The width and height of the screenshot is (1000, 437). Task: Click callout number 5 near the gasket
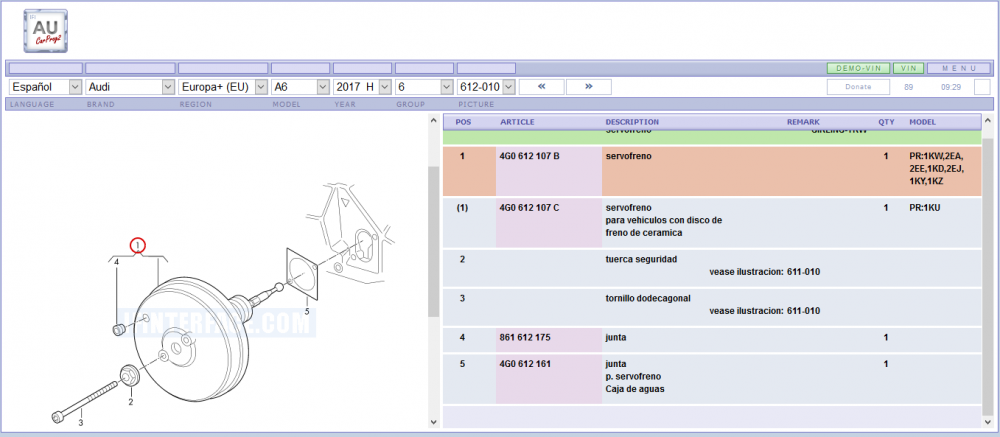pos(307,311)
